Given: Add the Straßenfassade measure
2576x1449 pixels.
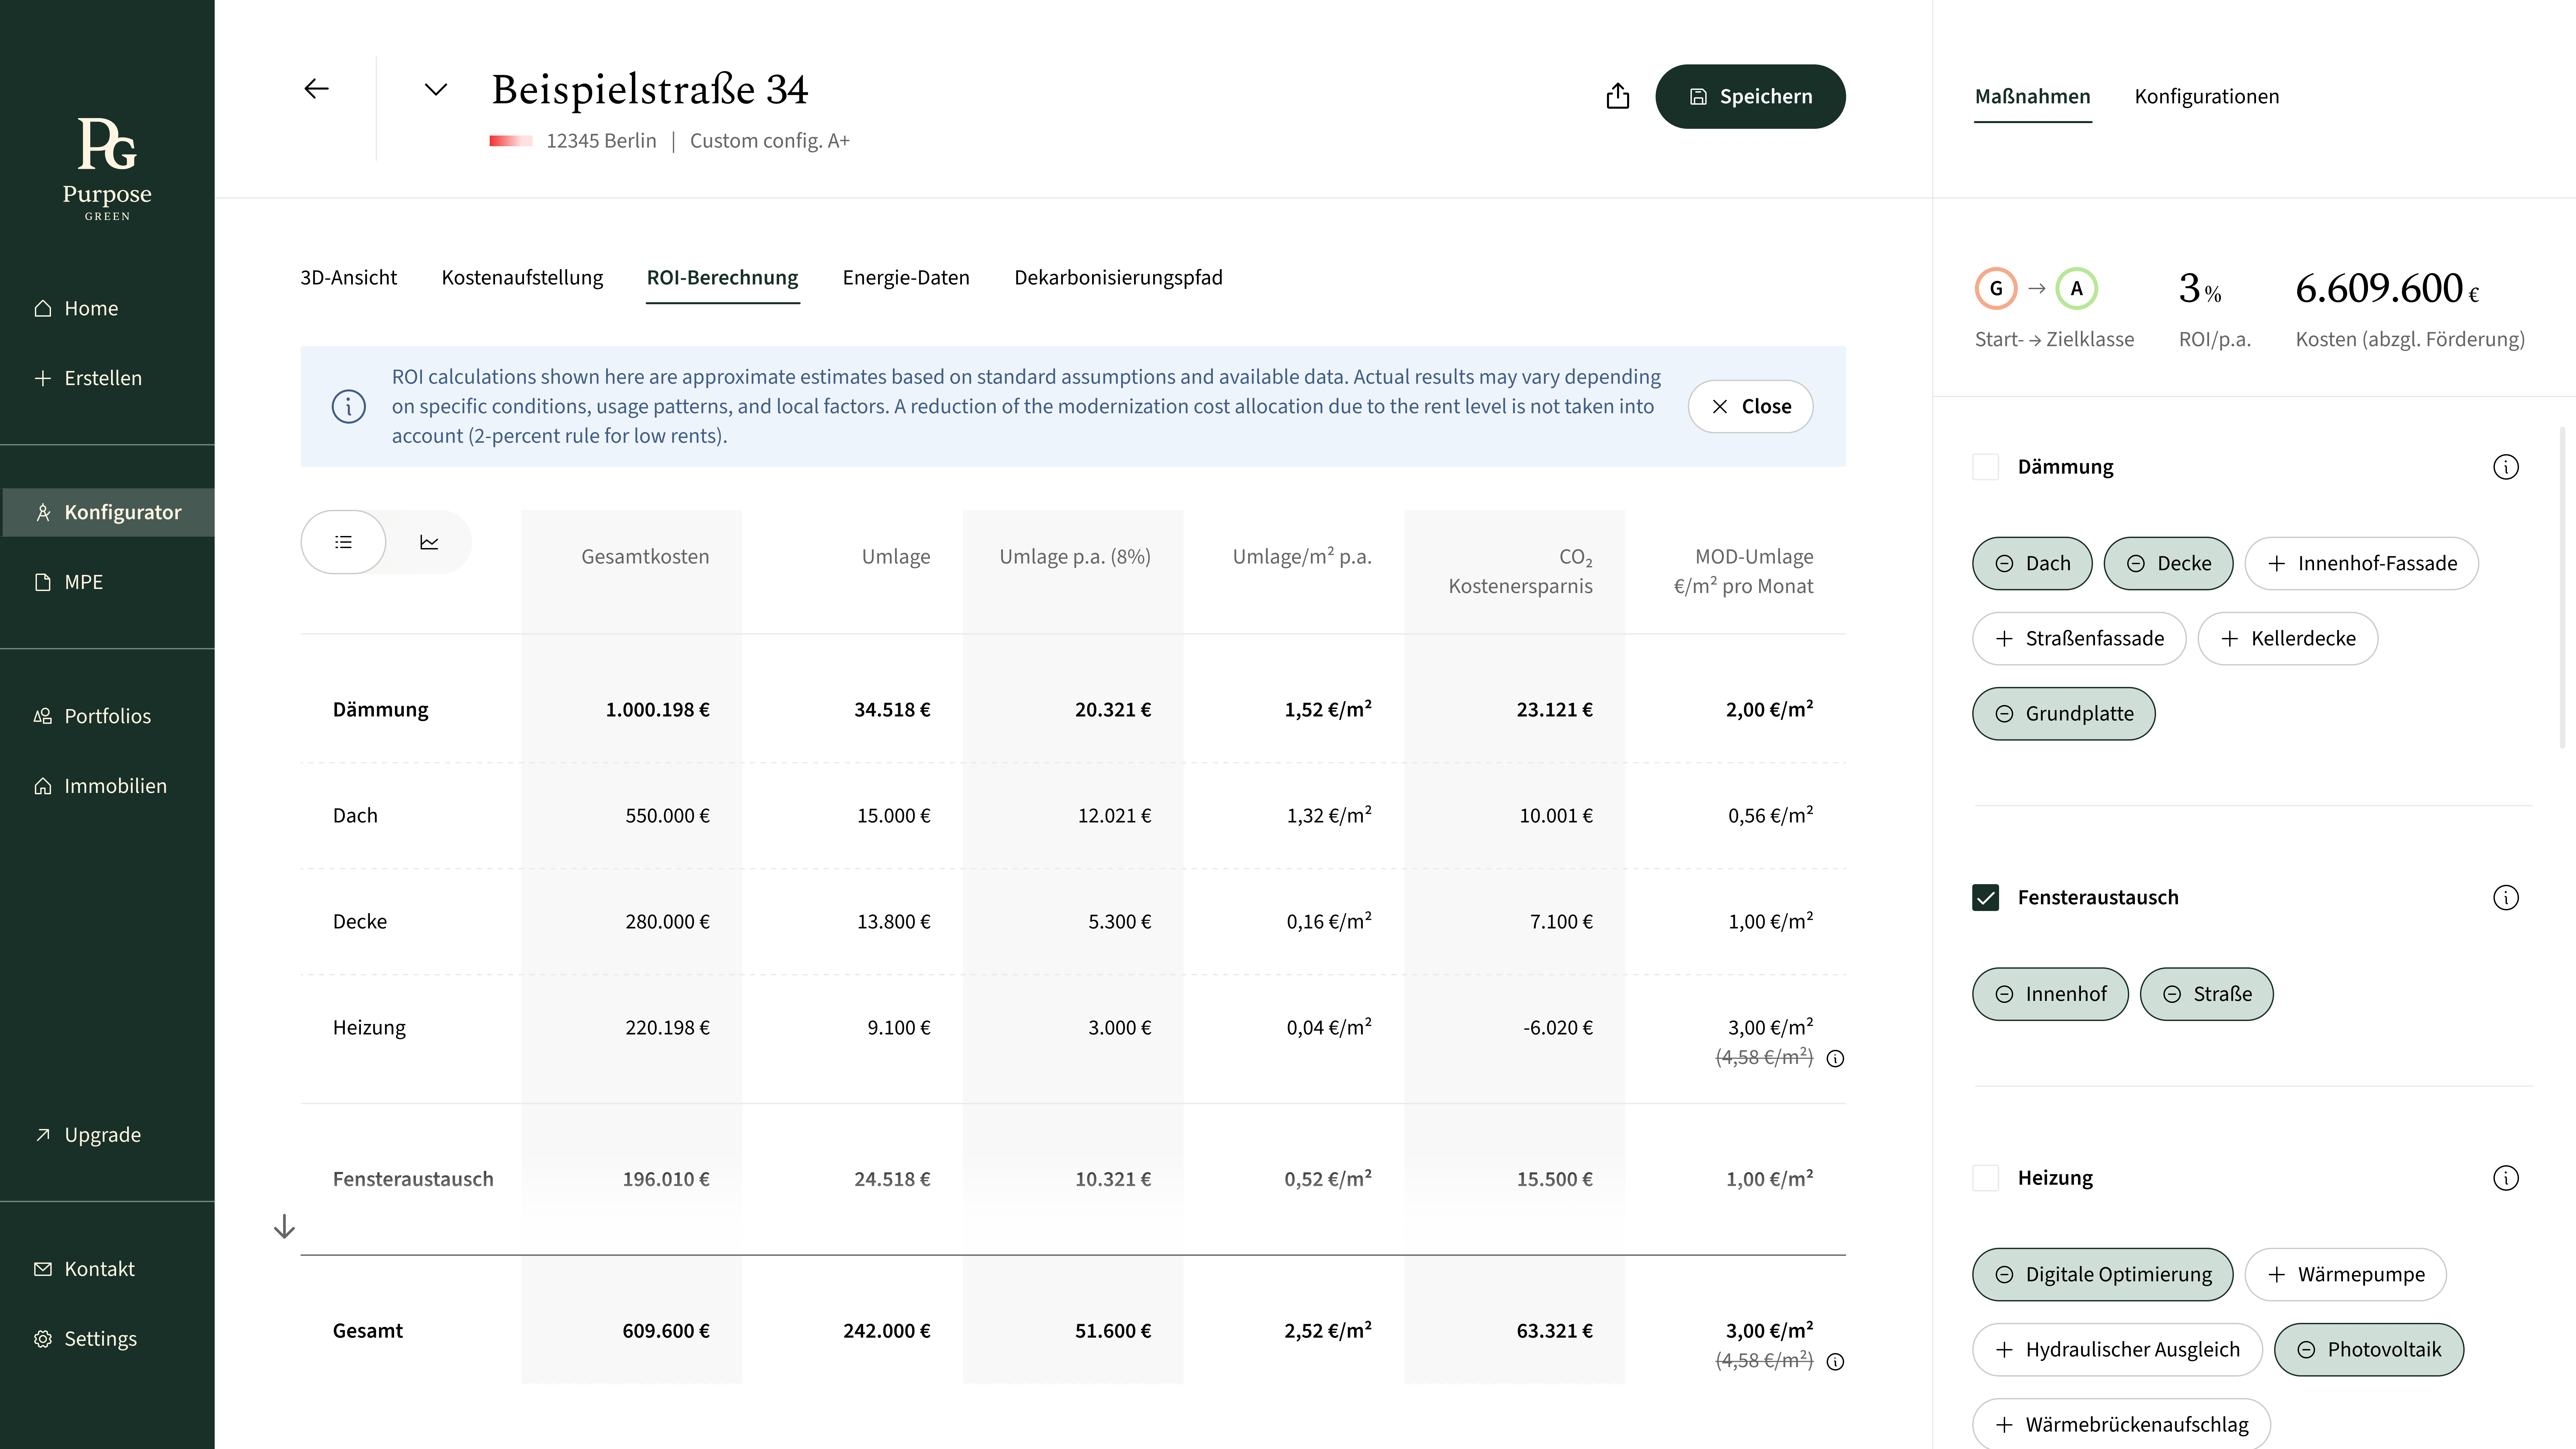Looking at the screenshot, I should pos(2079,639).
